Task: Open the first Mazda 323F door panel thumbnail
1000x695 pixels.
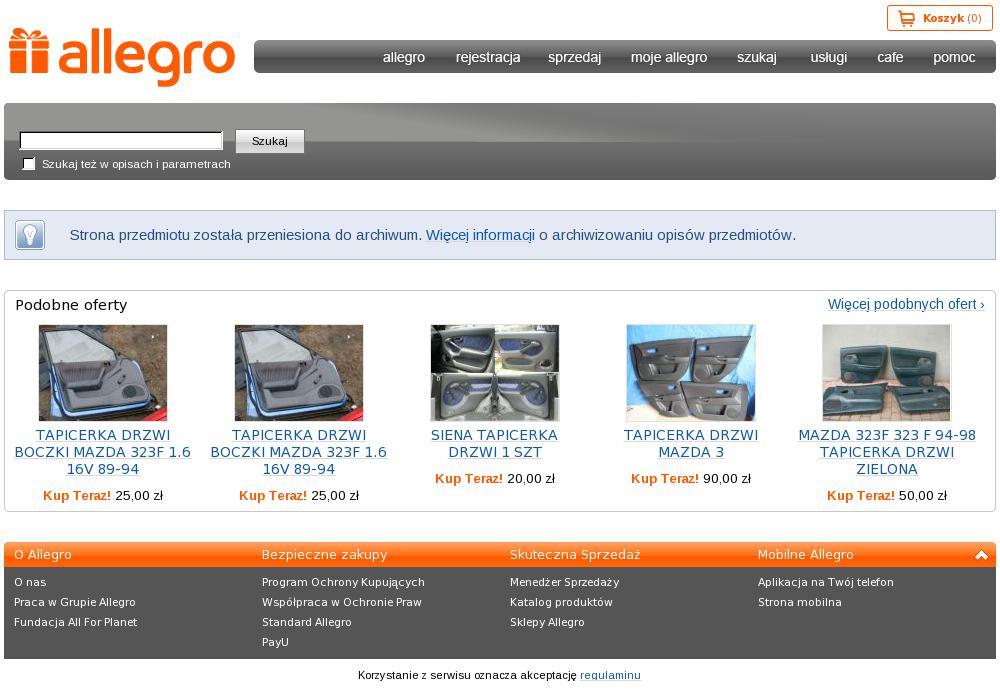Action: coord(103,373)
